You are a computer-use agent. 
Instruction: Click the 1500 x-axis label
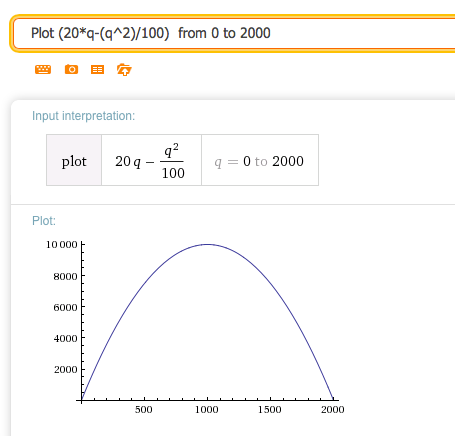click(x=270, y=409)
